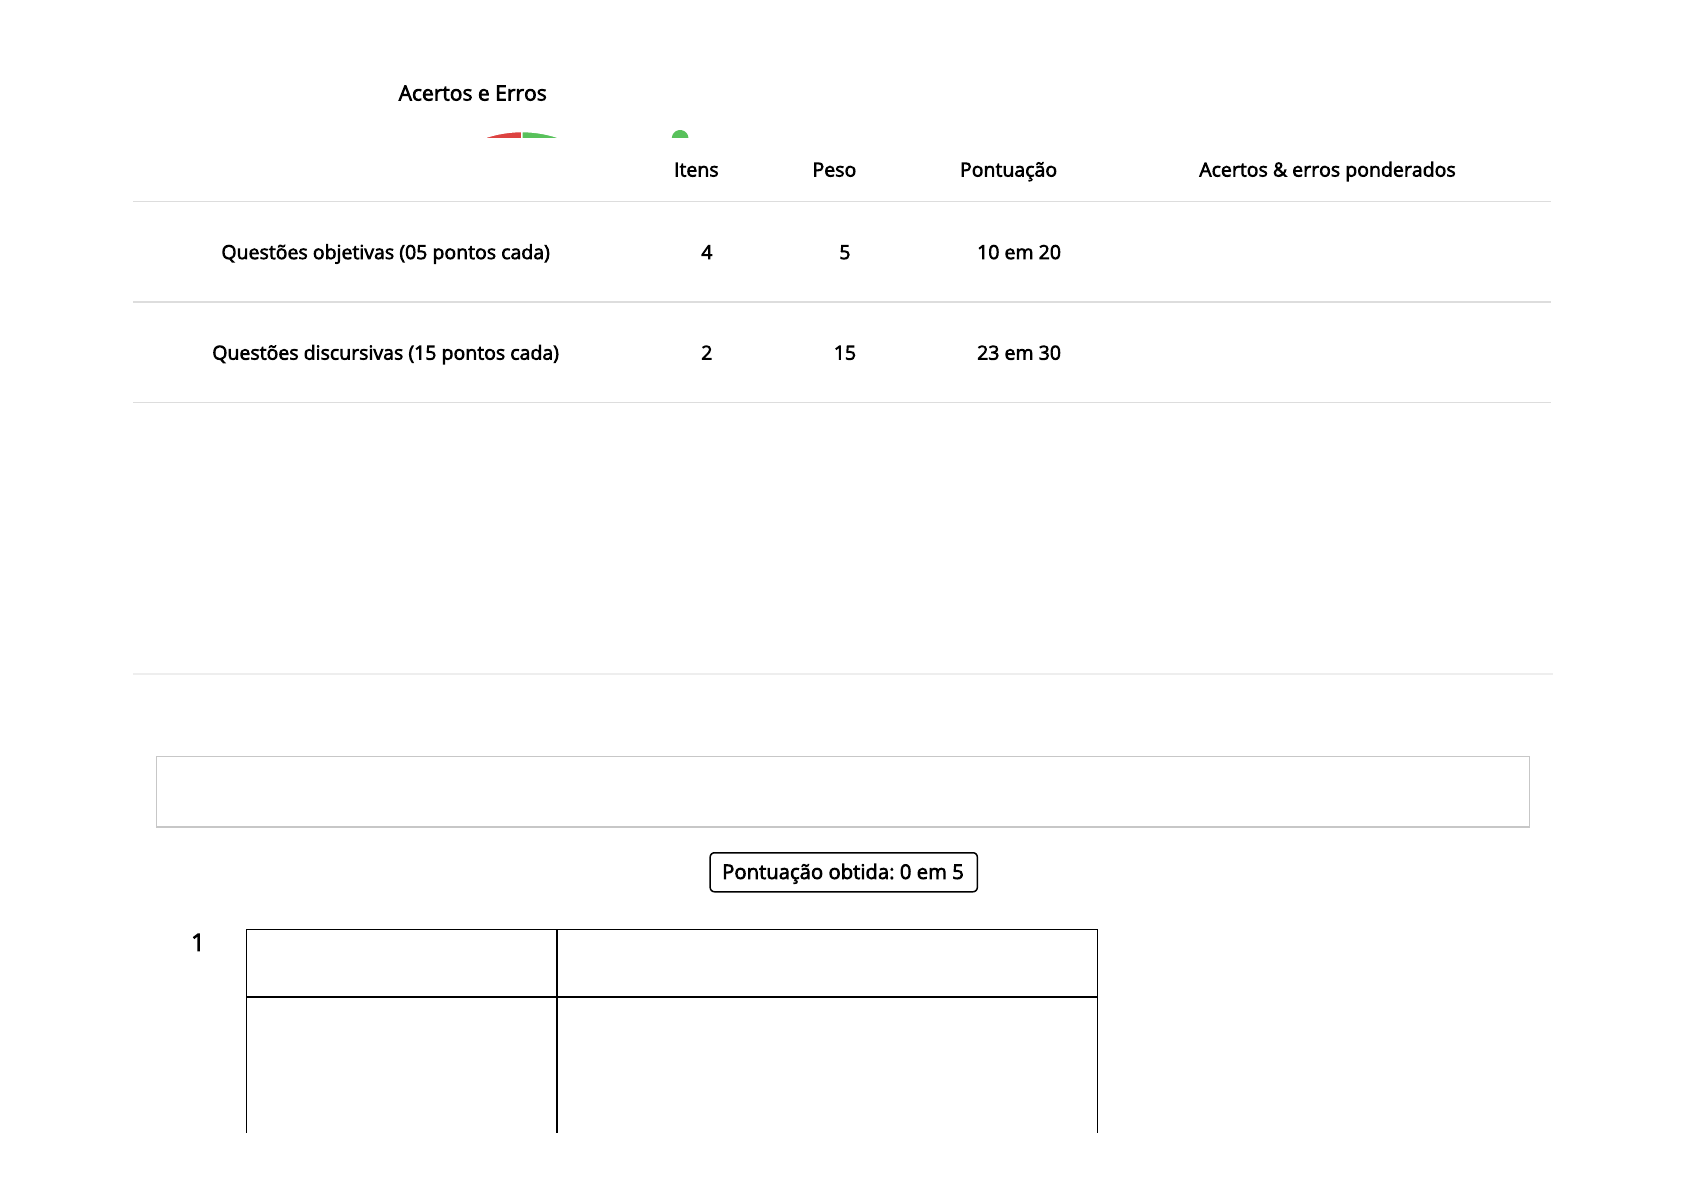Select 'Acertos & erros ponderados' column header
The width and height of the screenshot is (1684, 1190).
coord(1326,170)
